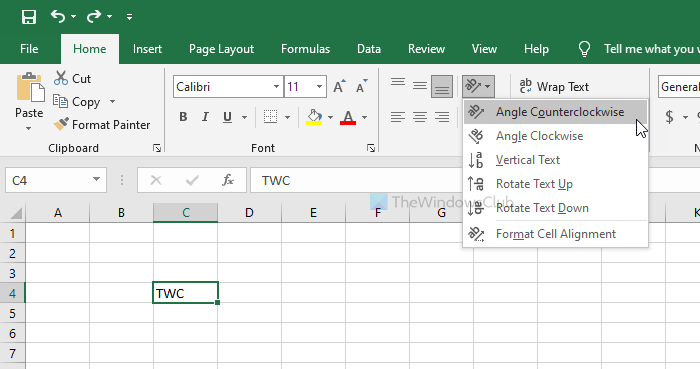Choose Rotate Text Up option

coord(555,184)
